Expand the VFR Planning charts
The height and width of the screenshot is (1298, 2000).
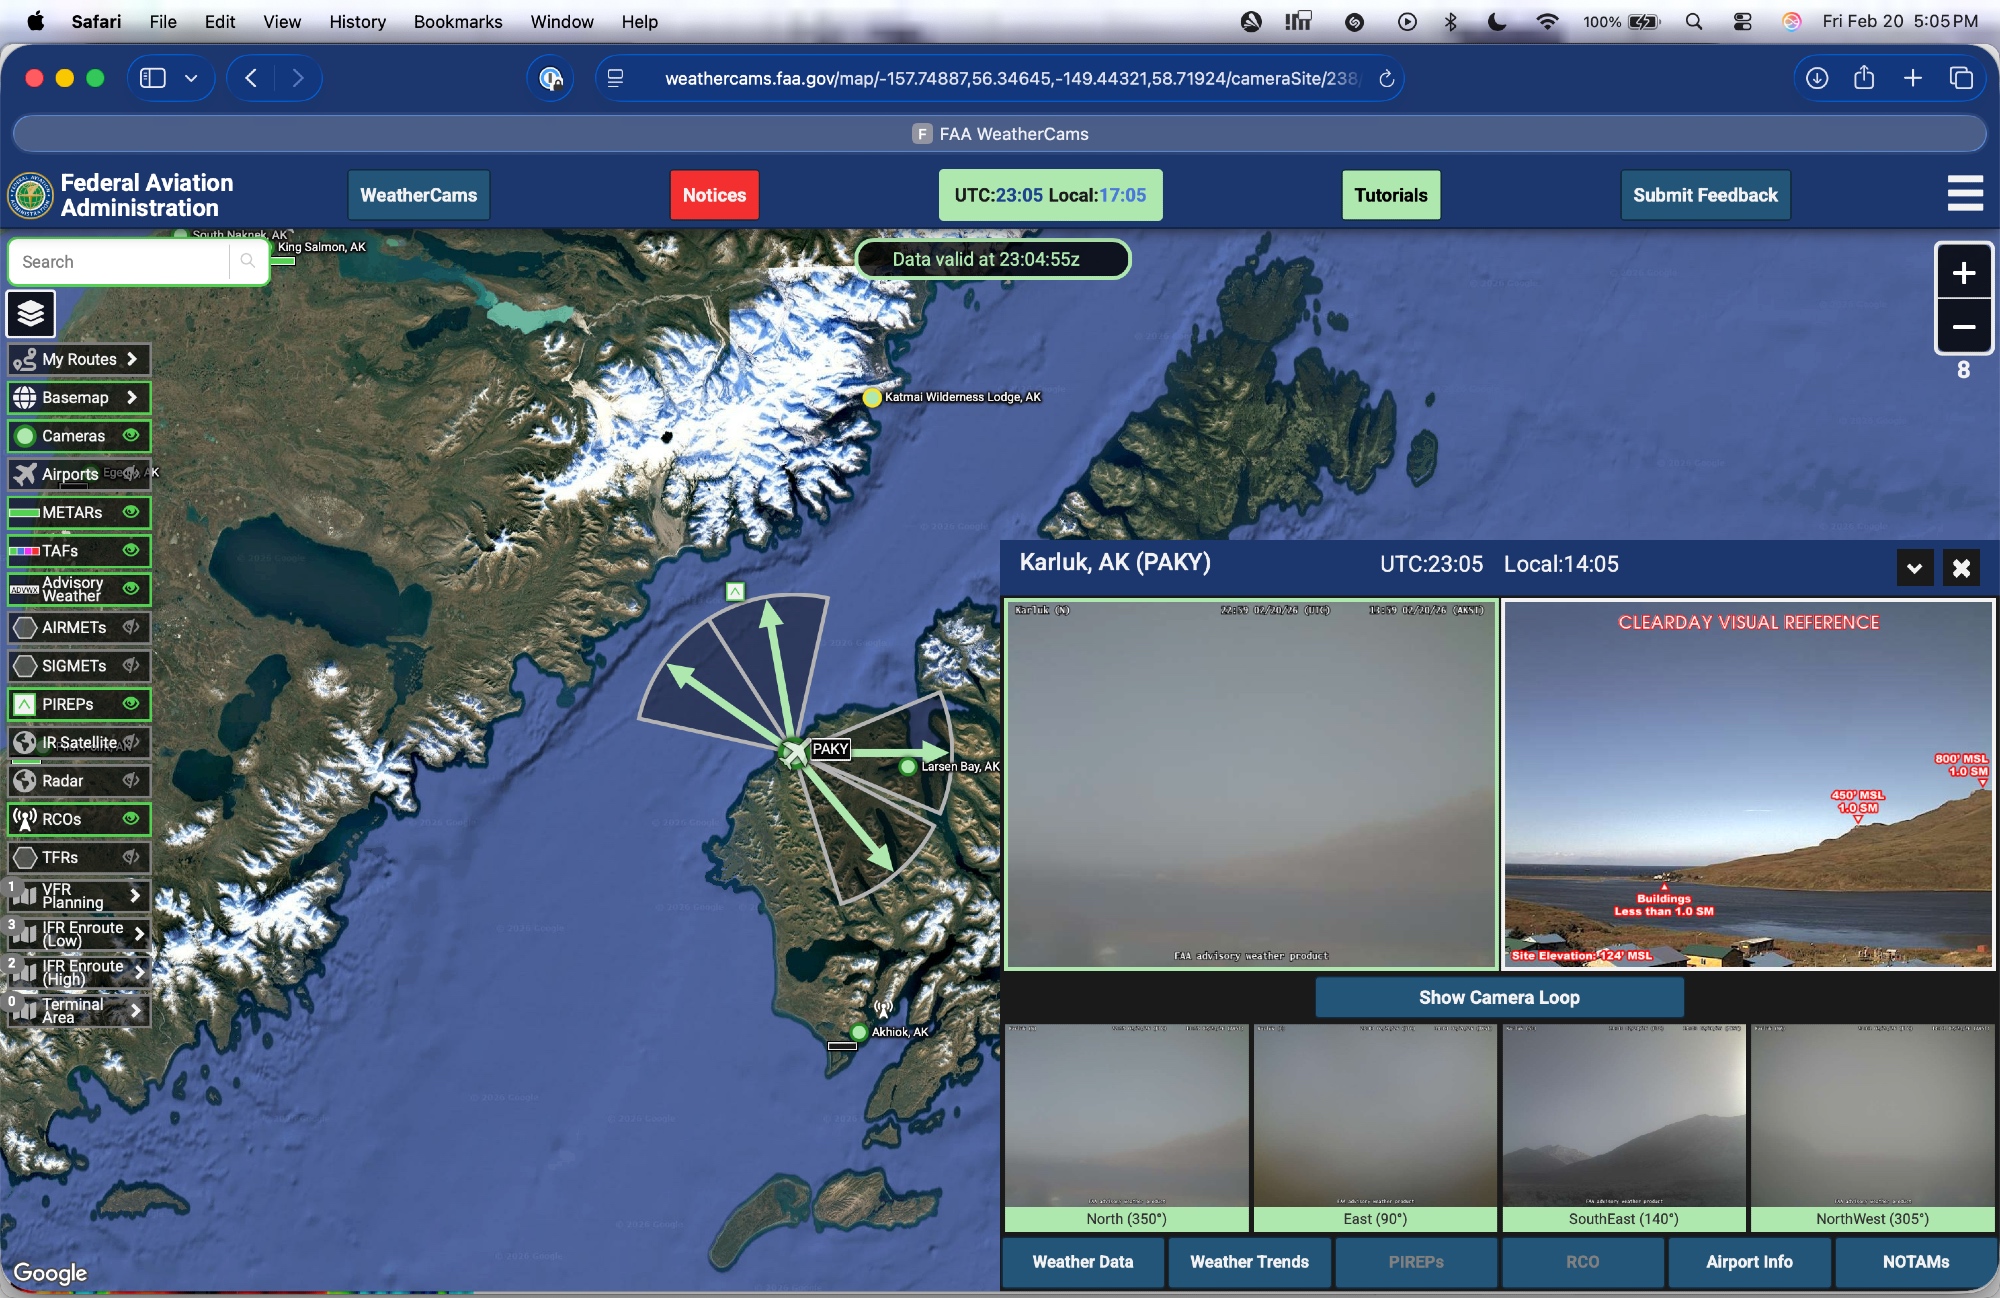point(135,895)
